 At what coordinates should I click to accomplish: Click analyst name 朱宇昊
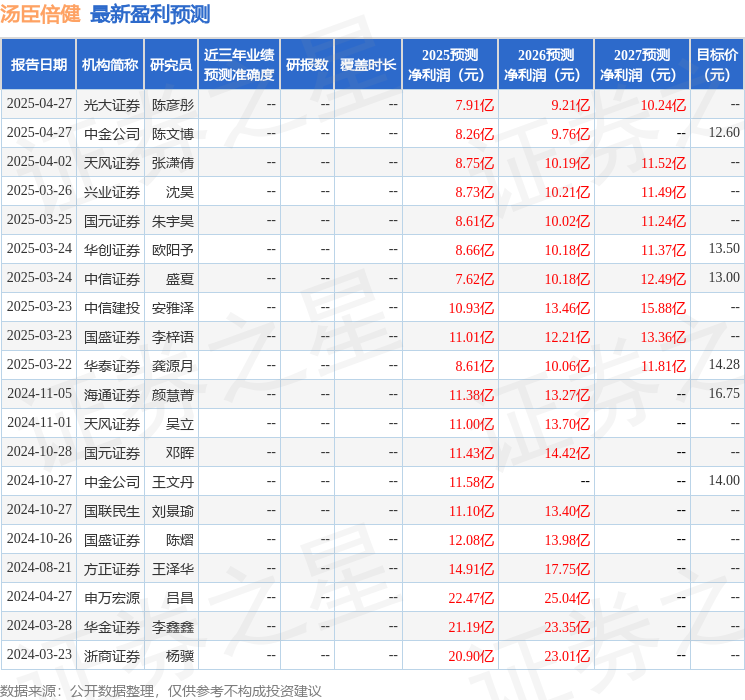tap(173, 221)
